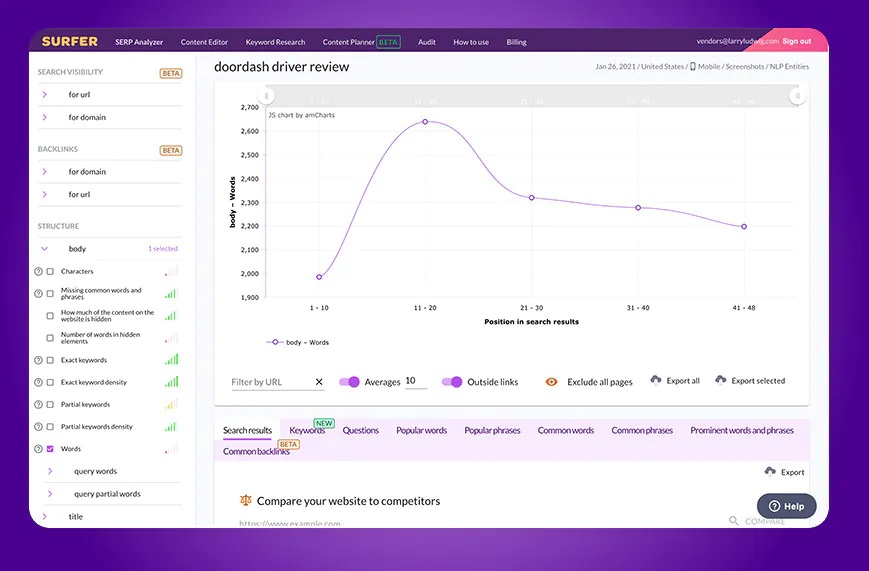This screenshot has height=571, width=869.
Task: Click the mobile device icon in header
Action: point(693,67)
